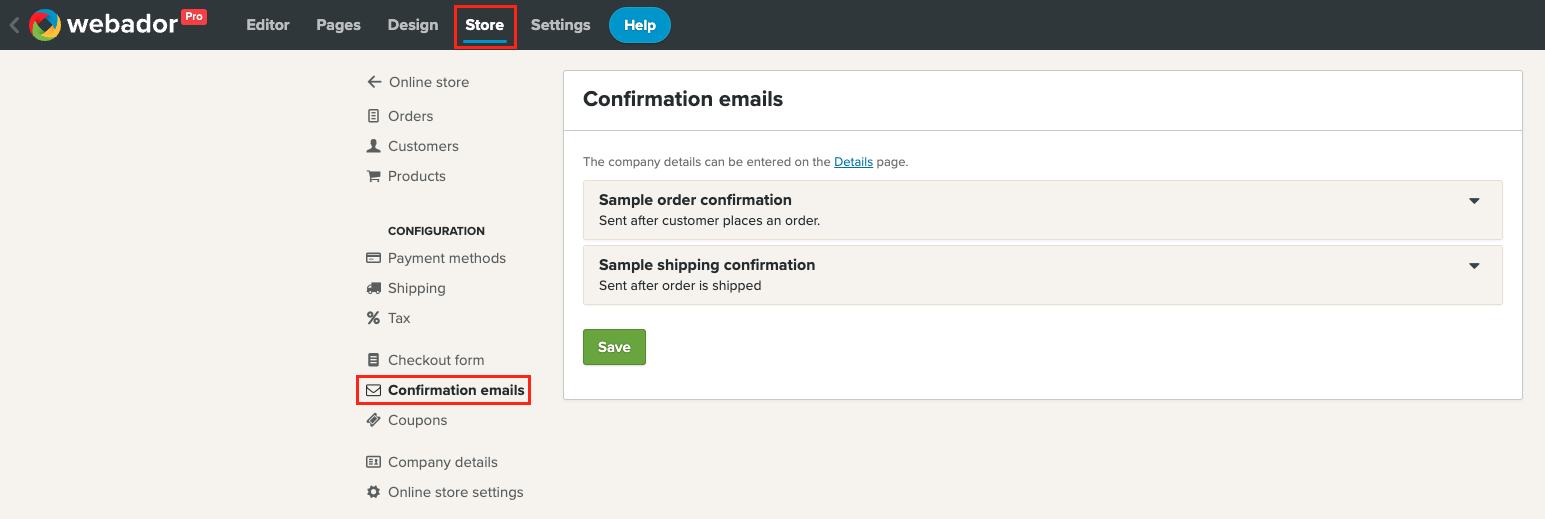Click the Company details card icon

tap(373, 462)
